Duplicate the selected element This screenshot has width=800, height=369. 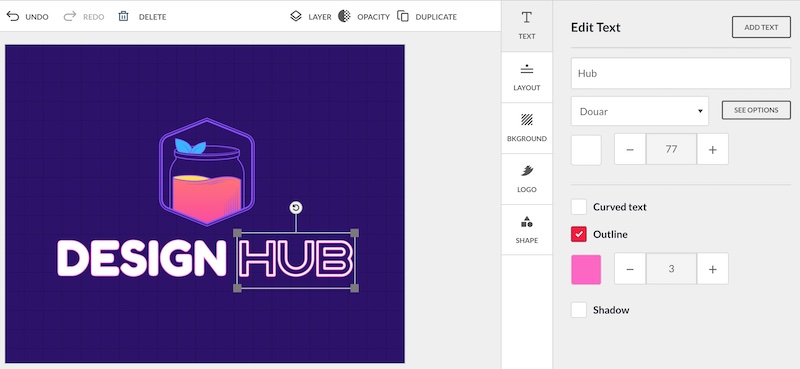[403, 16]
